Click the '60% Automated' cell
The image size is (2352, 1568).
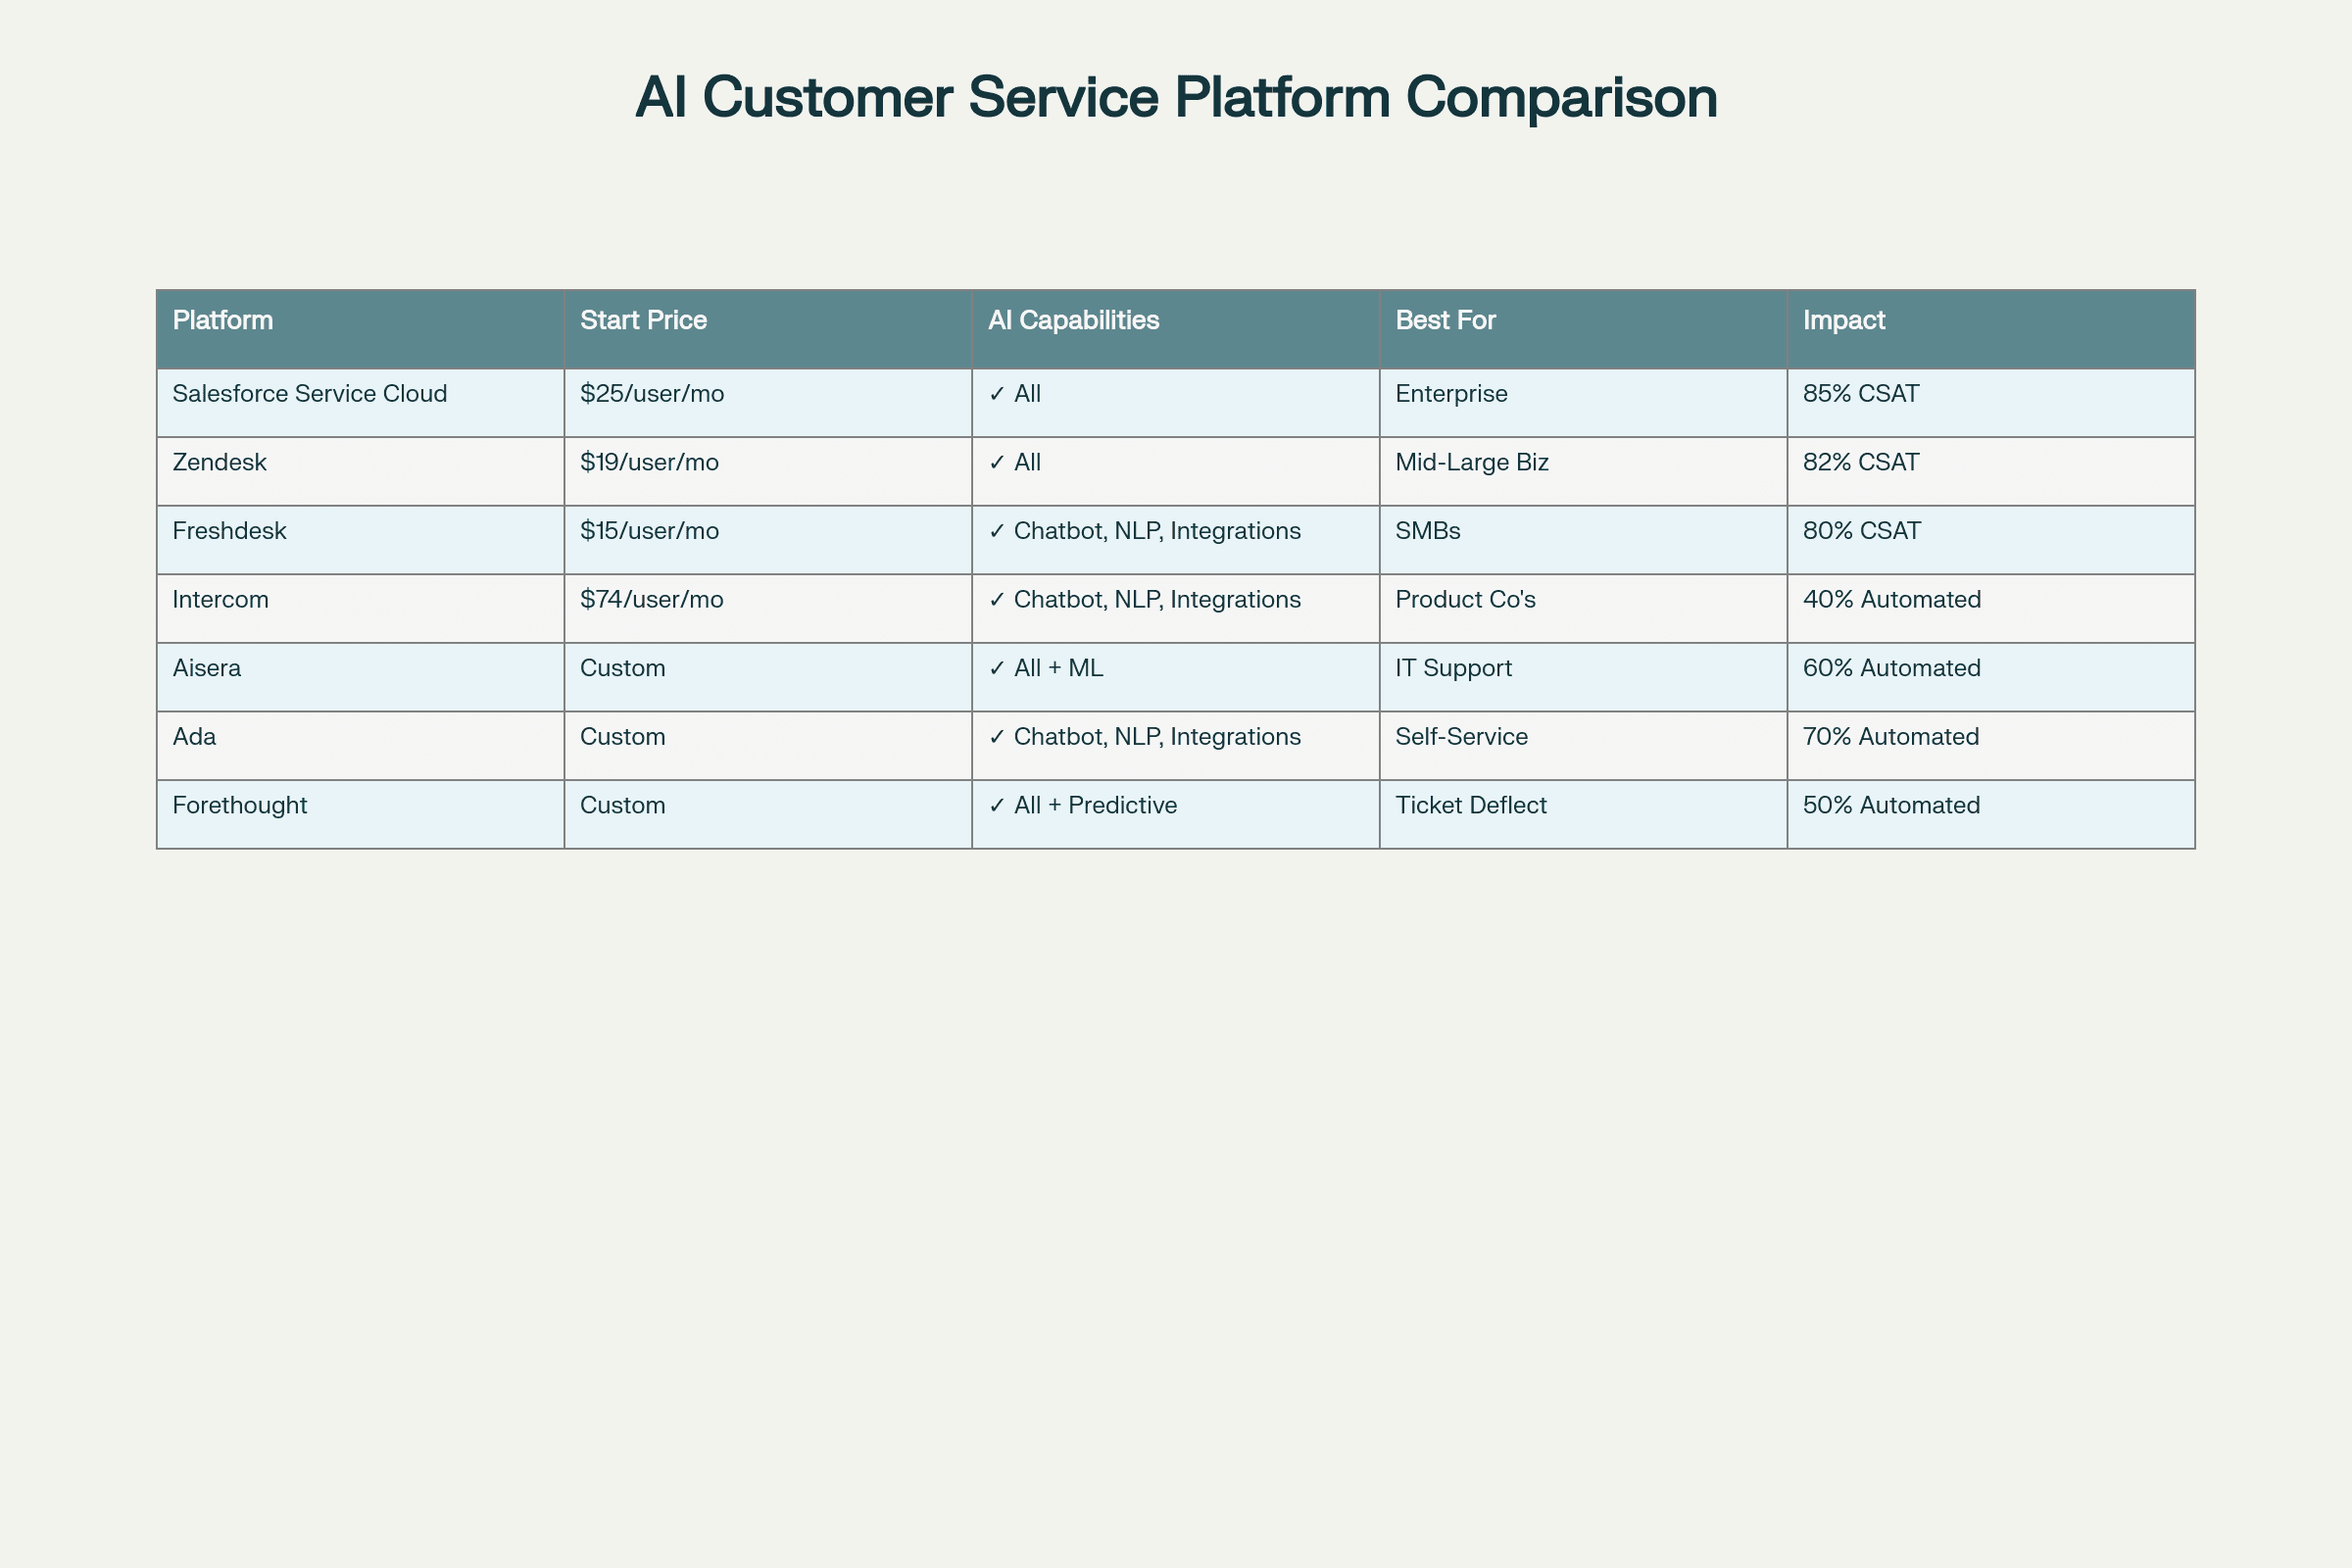pos(1991,677)
